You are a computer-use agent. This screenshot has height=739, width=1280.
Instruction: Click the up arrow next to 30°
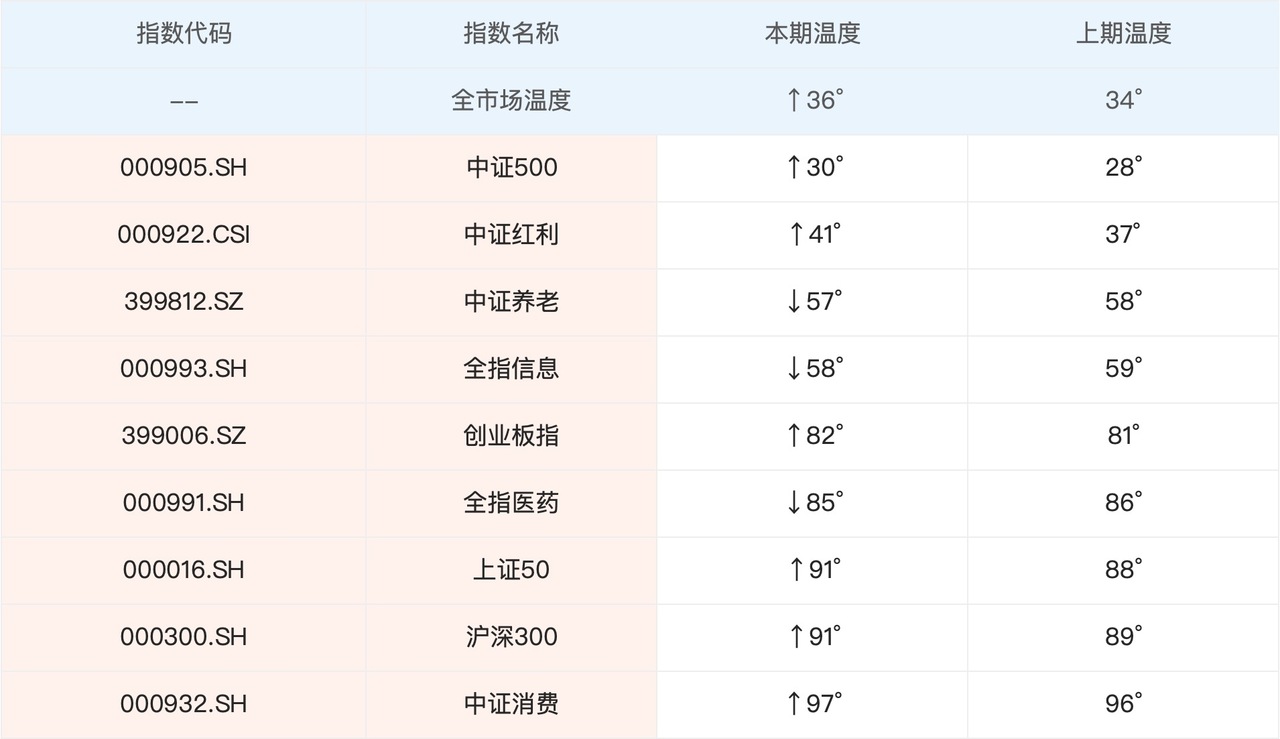(x=794, y=167)
